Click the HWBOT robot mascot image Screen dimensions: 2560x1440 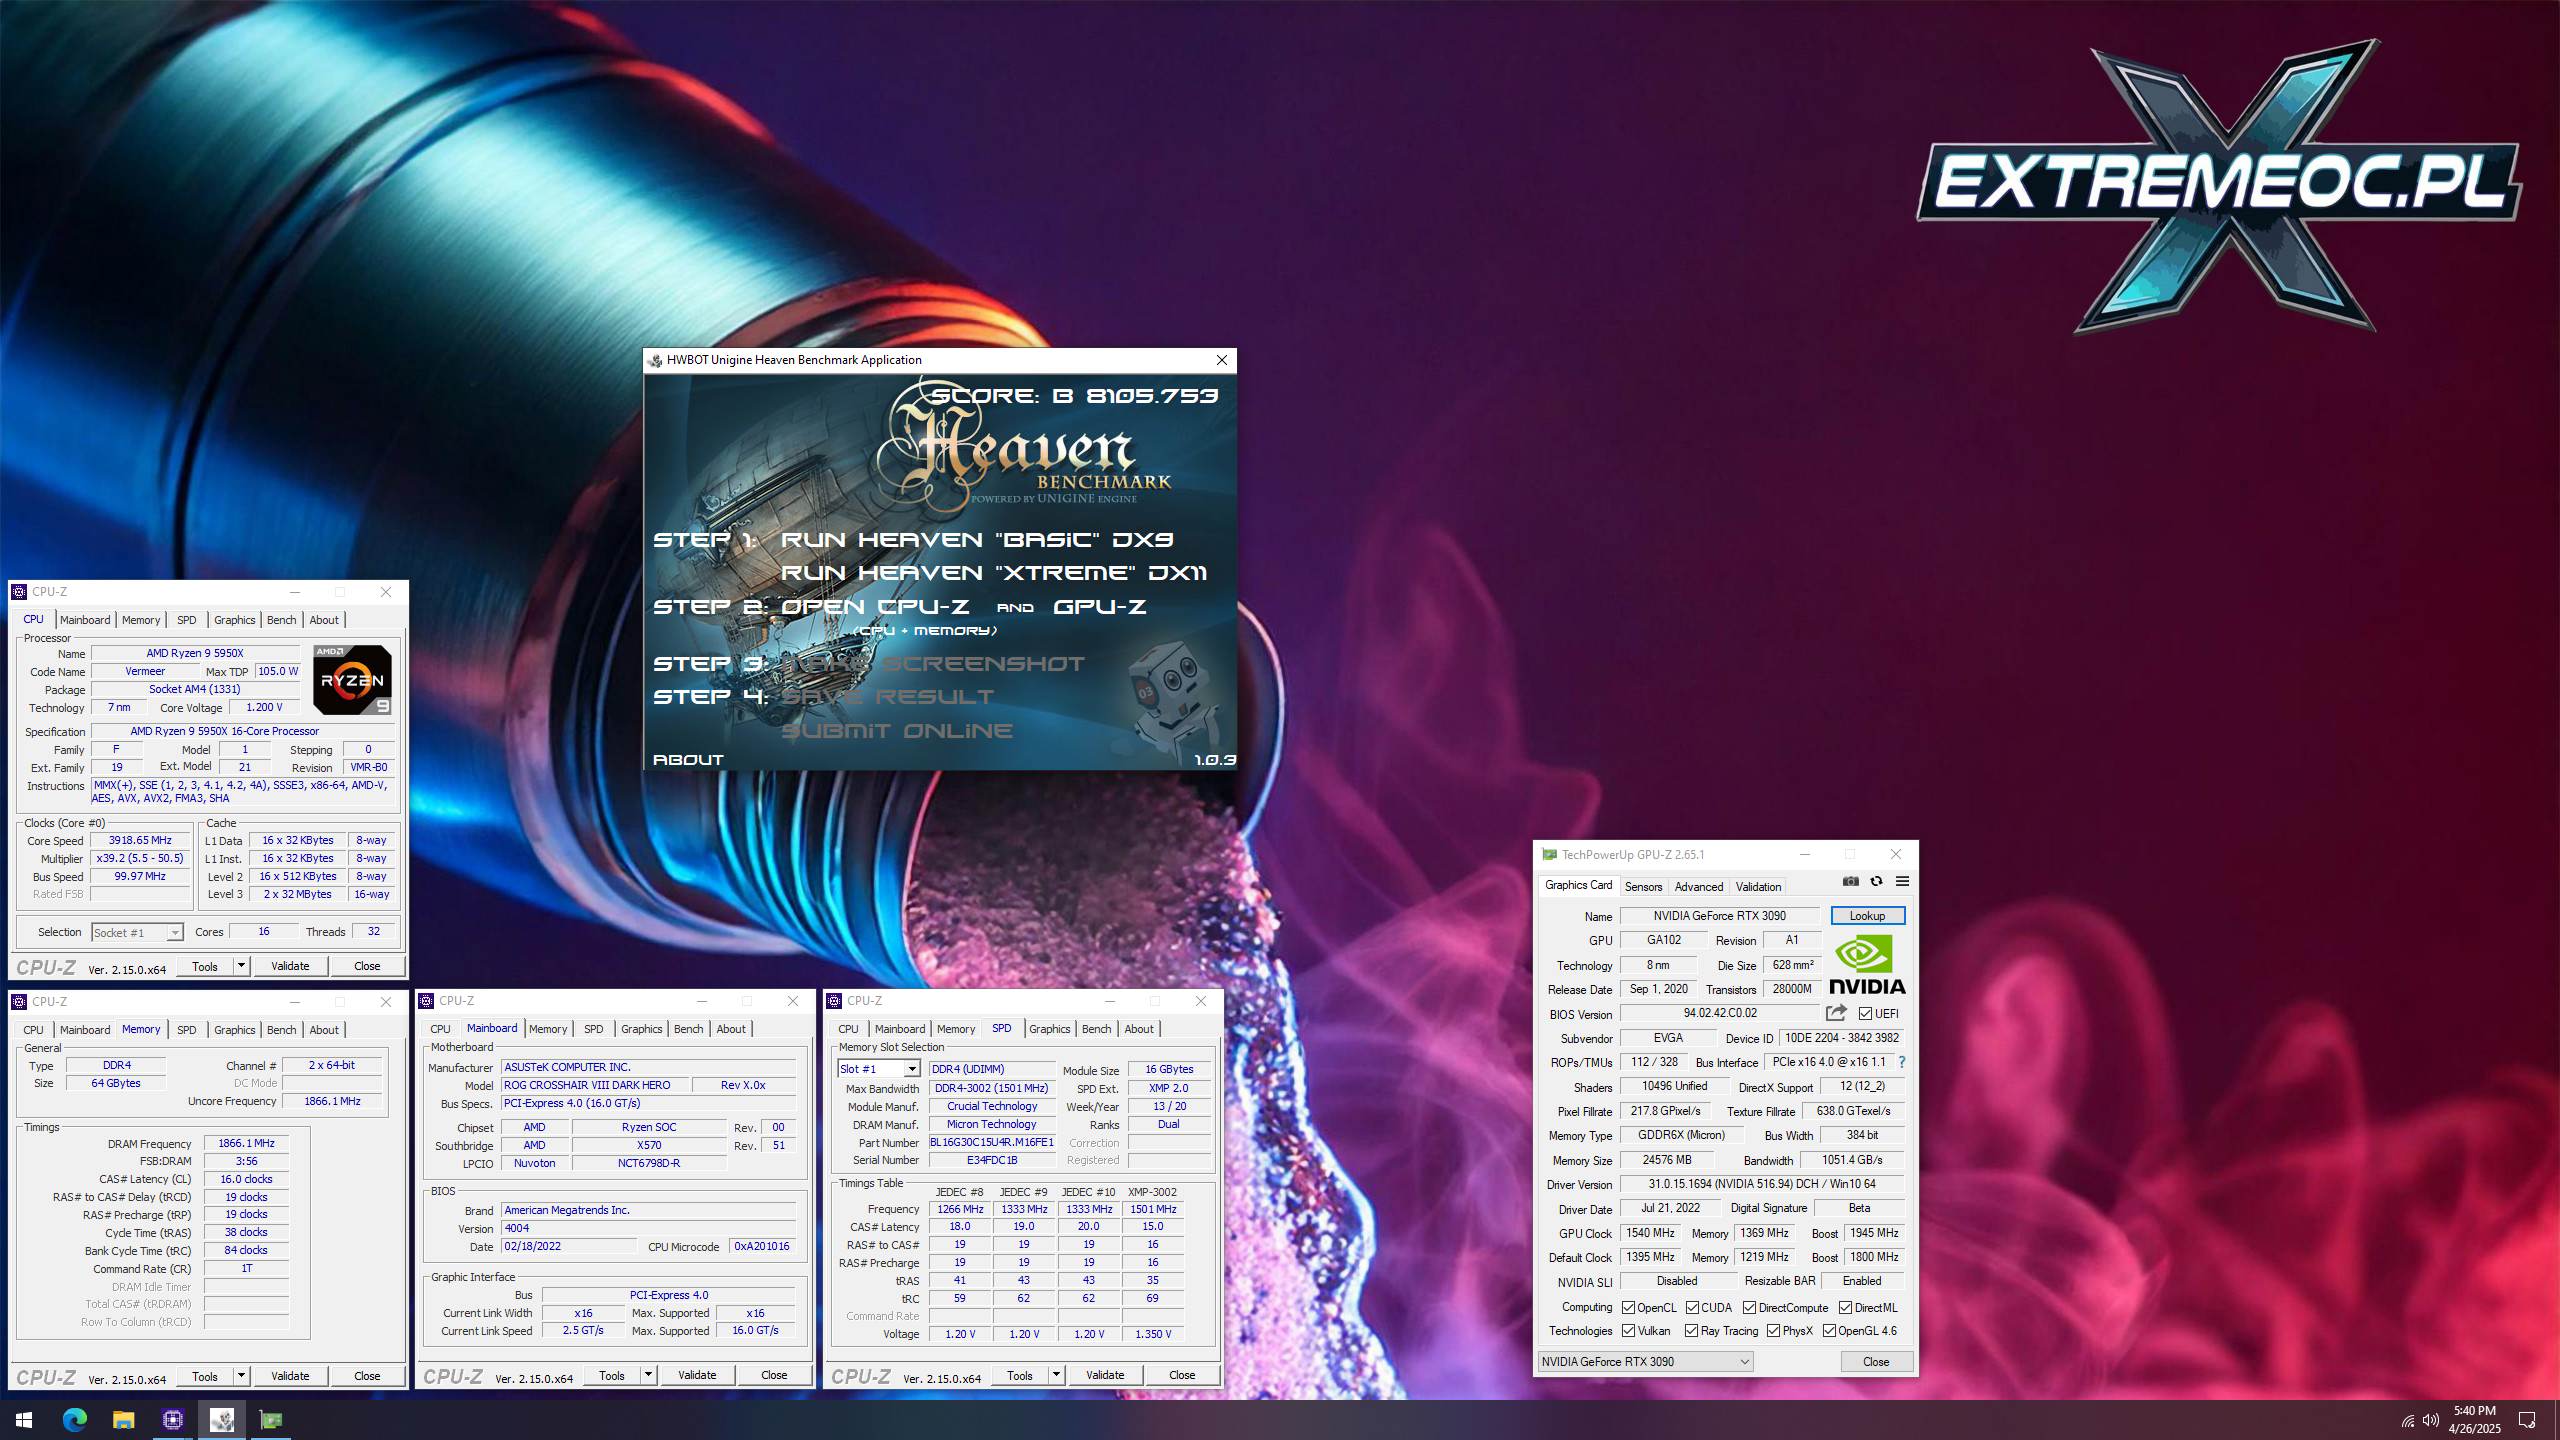pos(1172,700)
